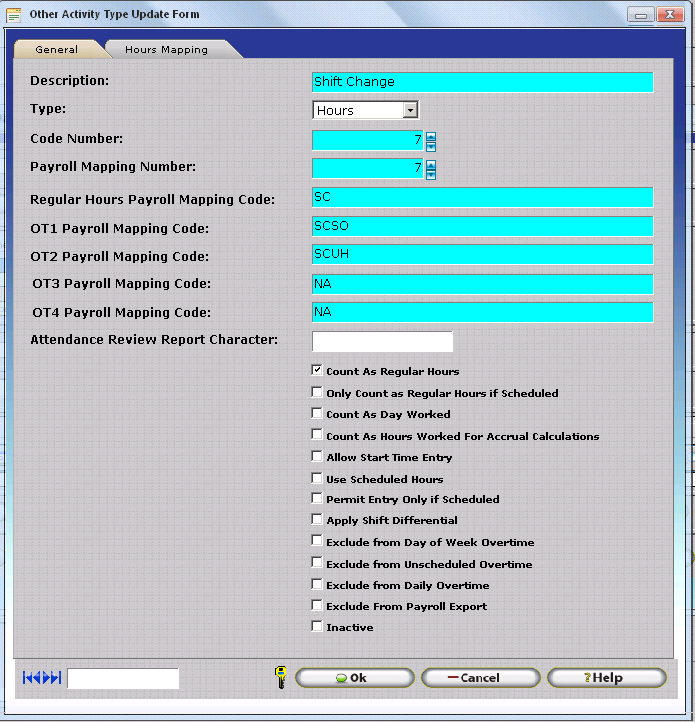Decrease Payroll Mapping Number with down arrow

[x=431, y=174]
